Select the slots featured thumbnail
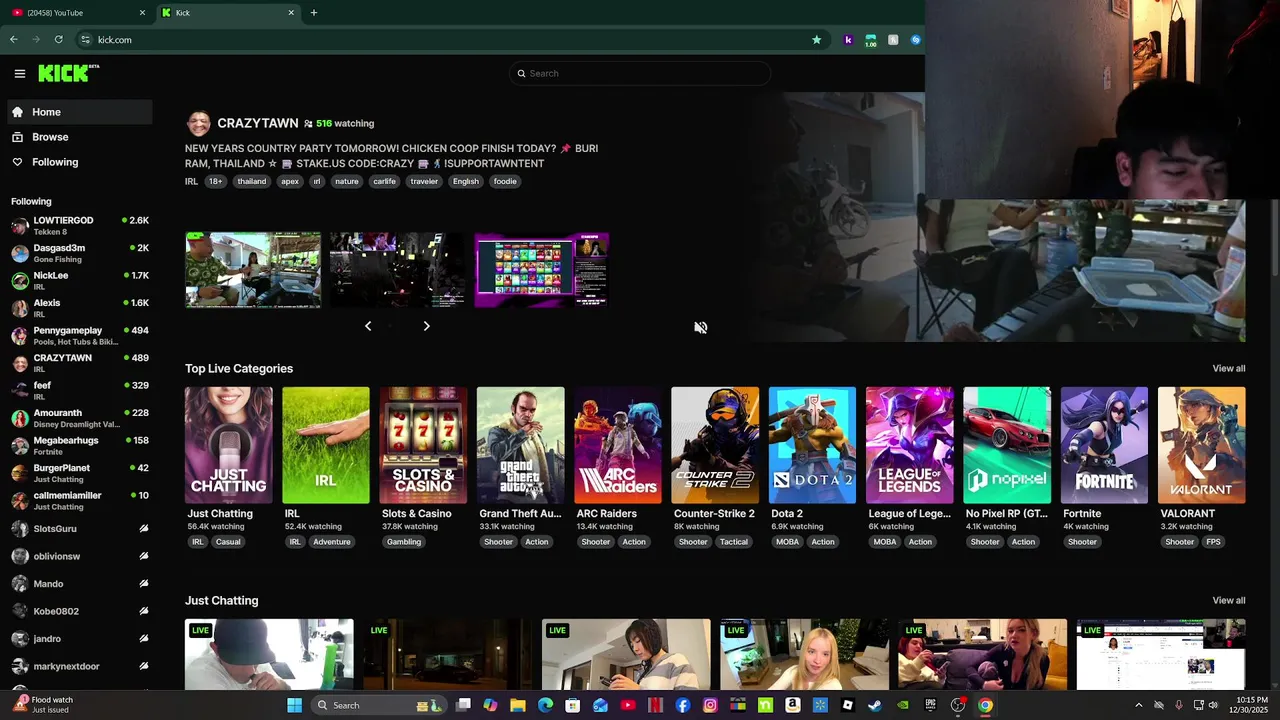Viewport: 1280px width, 720px height. 541,270
